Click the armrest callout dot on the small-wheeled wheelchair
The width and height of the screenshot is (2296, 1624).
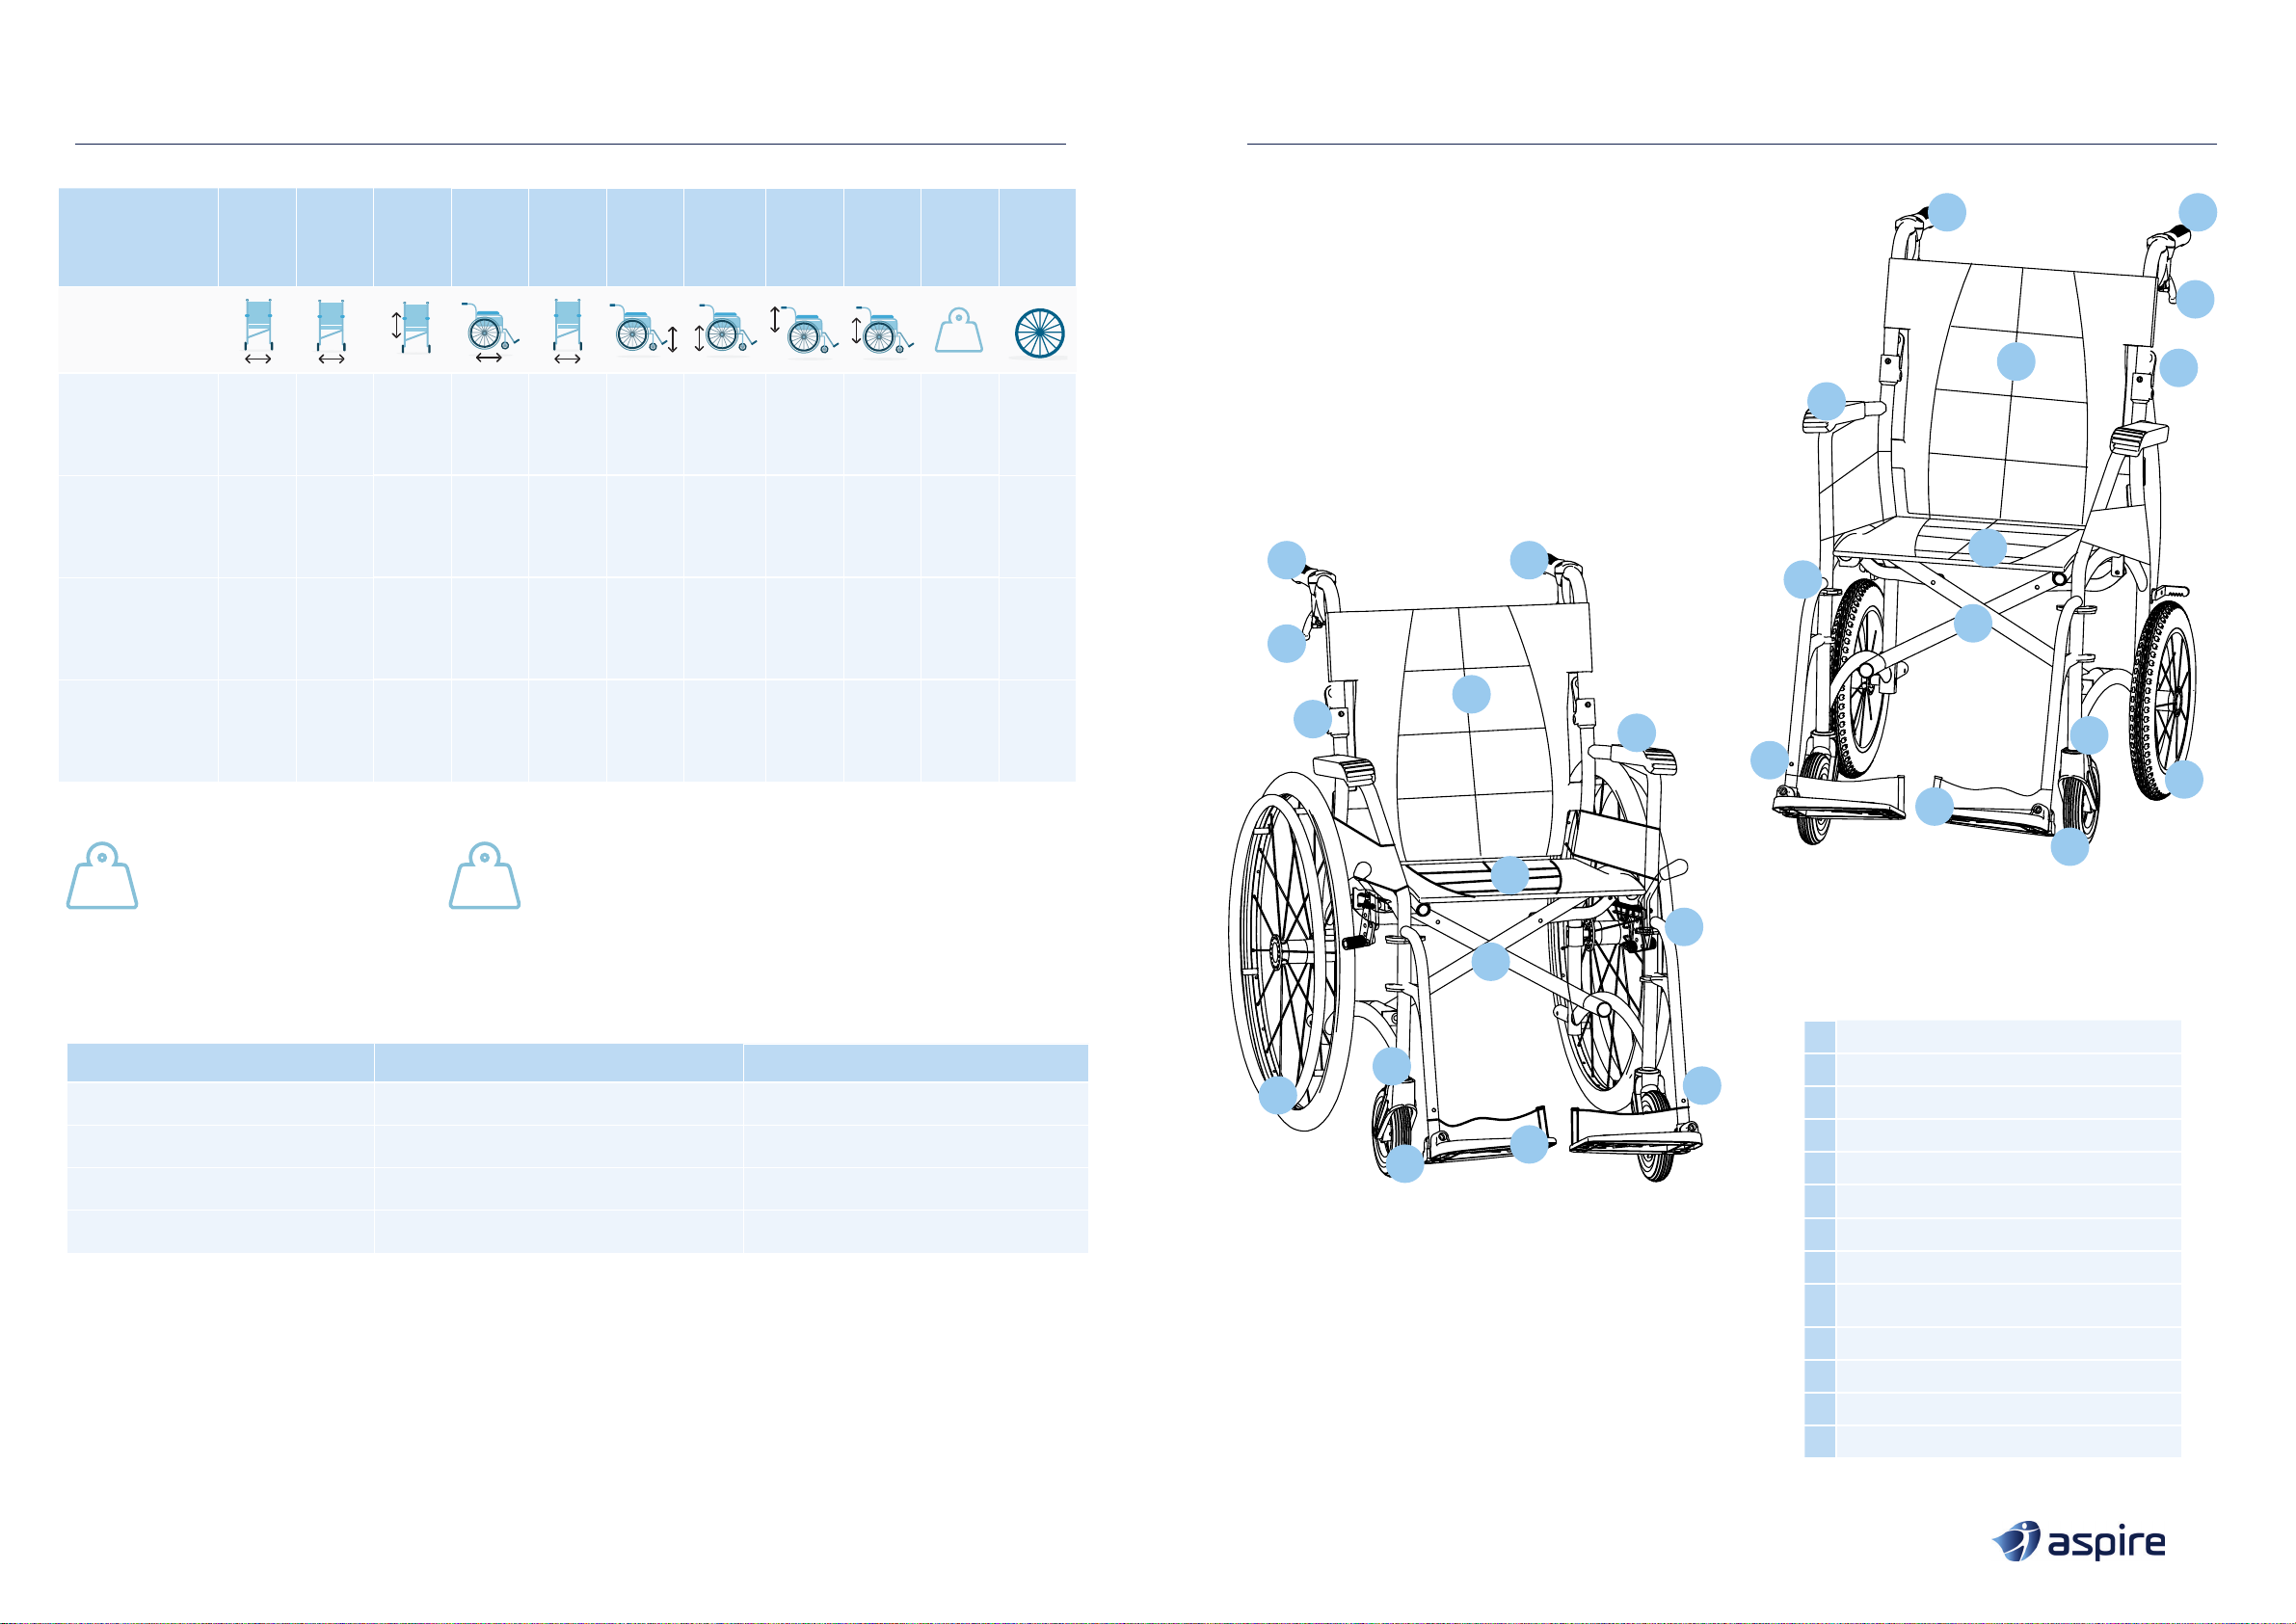(1826, 401)
